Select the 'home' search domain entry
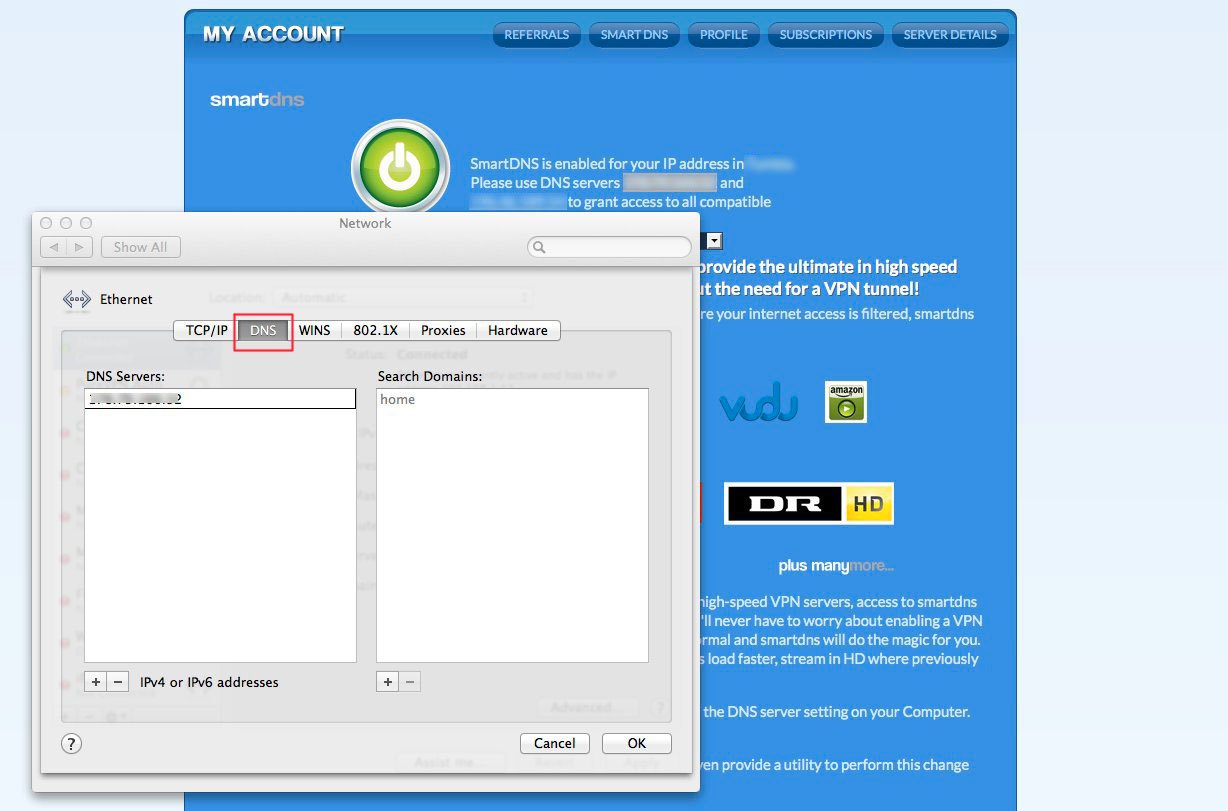The width and height of the screenshot is (1228, 811). click(x=512, y=400)
